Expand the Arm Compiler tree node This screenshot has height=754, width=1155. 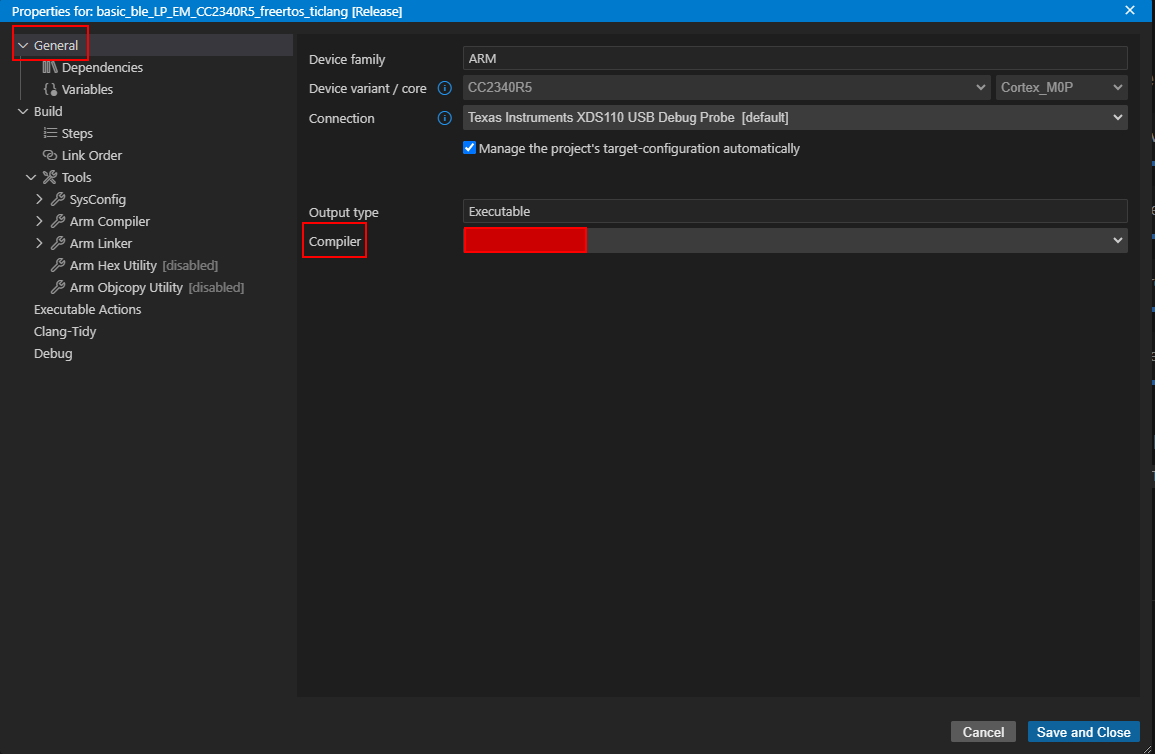[x=39, y=221]
